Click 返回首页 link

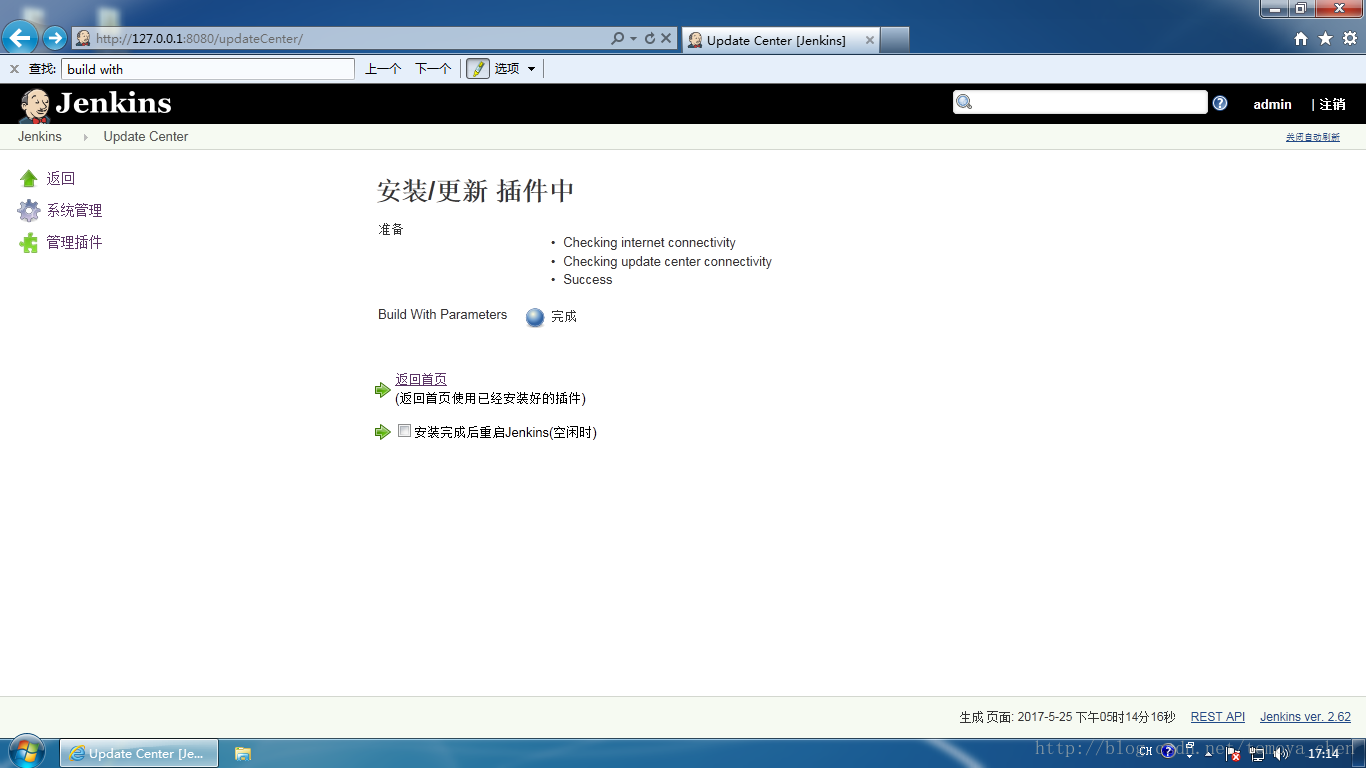[x=421, y=379]
